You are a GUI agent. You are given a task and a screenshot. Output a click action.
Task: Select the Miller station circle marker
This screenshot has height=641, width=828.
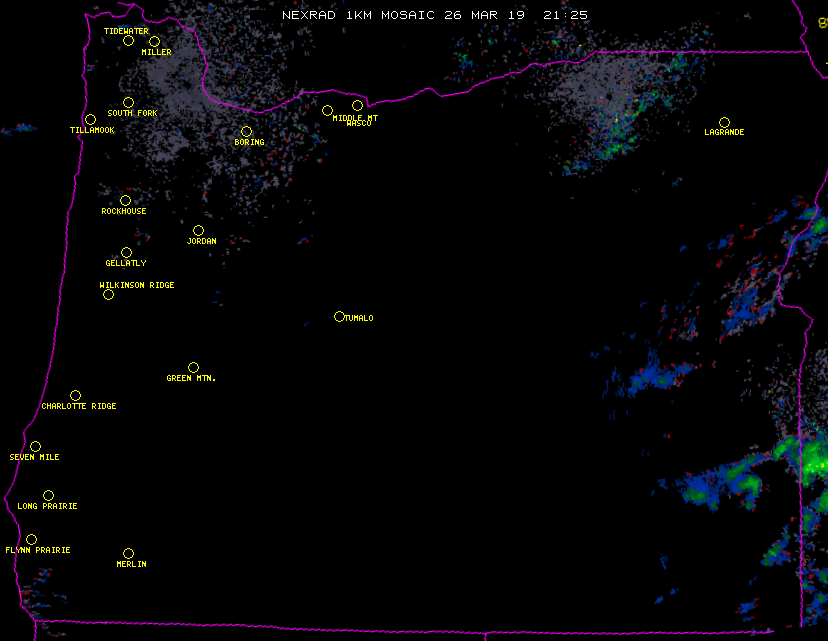154,42
